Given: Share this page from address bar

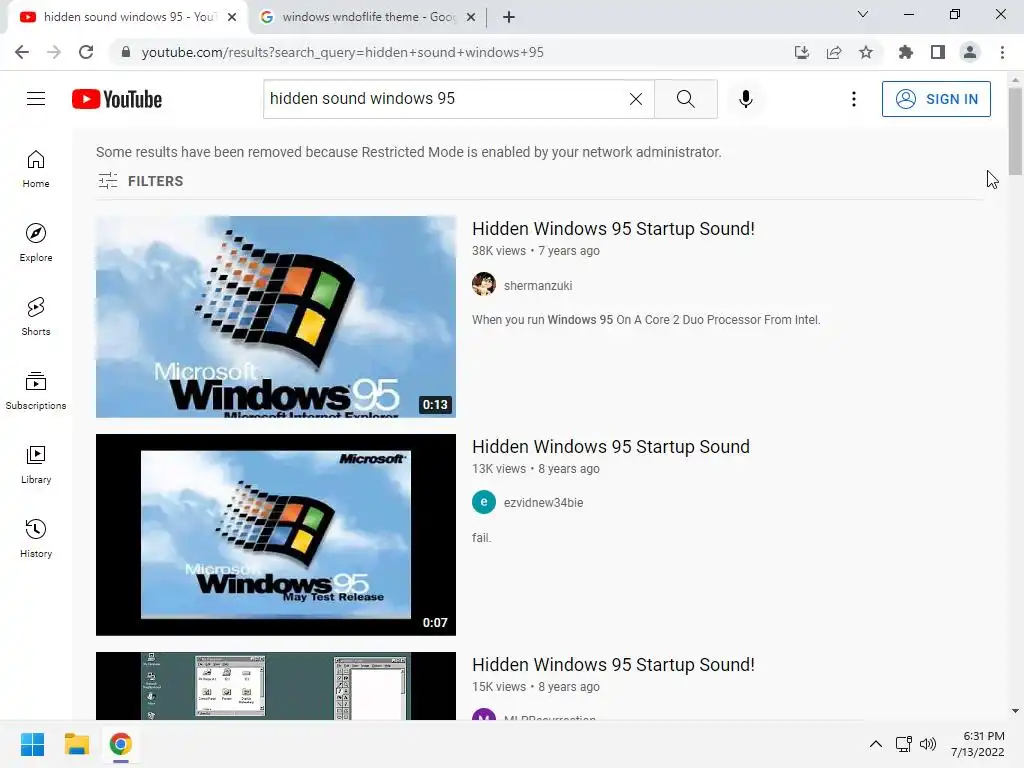Looking at the screenshot, I should (834, 52).
